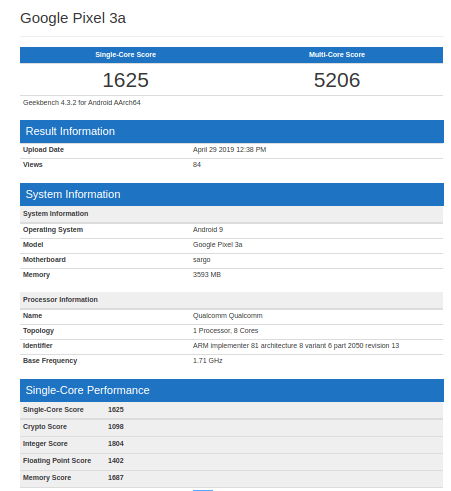Select the Multi-Core Score header in top banner
The image size is (451, 491).
pyautogui.click(x=337, y=55)
